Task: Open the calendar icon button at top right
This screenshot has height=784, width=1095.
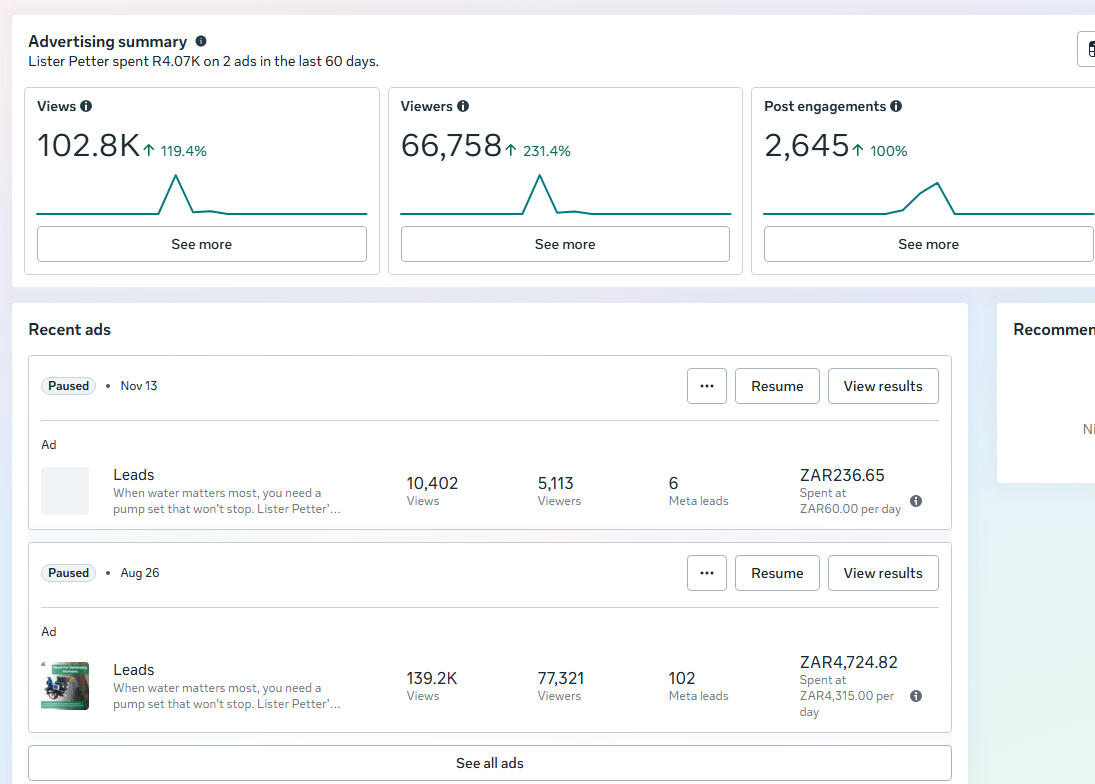Action: [1087, 48]
